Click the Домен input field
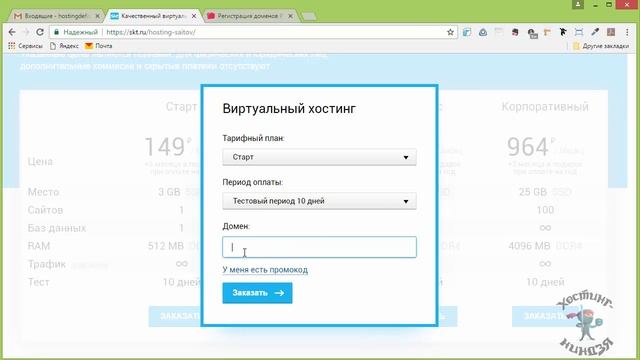 point(319,247)
